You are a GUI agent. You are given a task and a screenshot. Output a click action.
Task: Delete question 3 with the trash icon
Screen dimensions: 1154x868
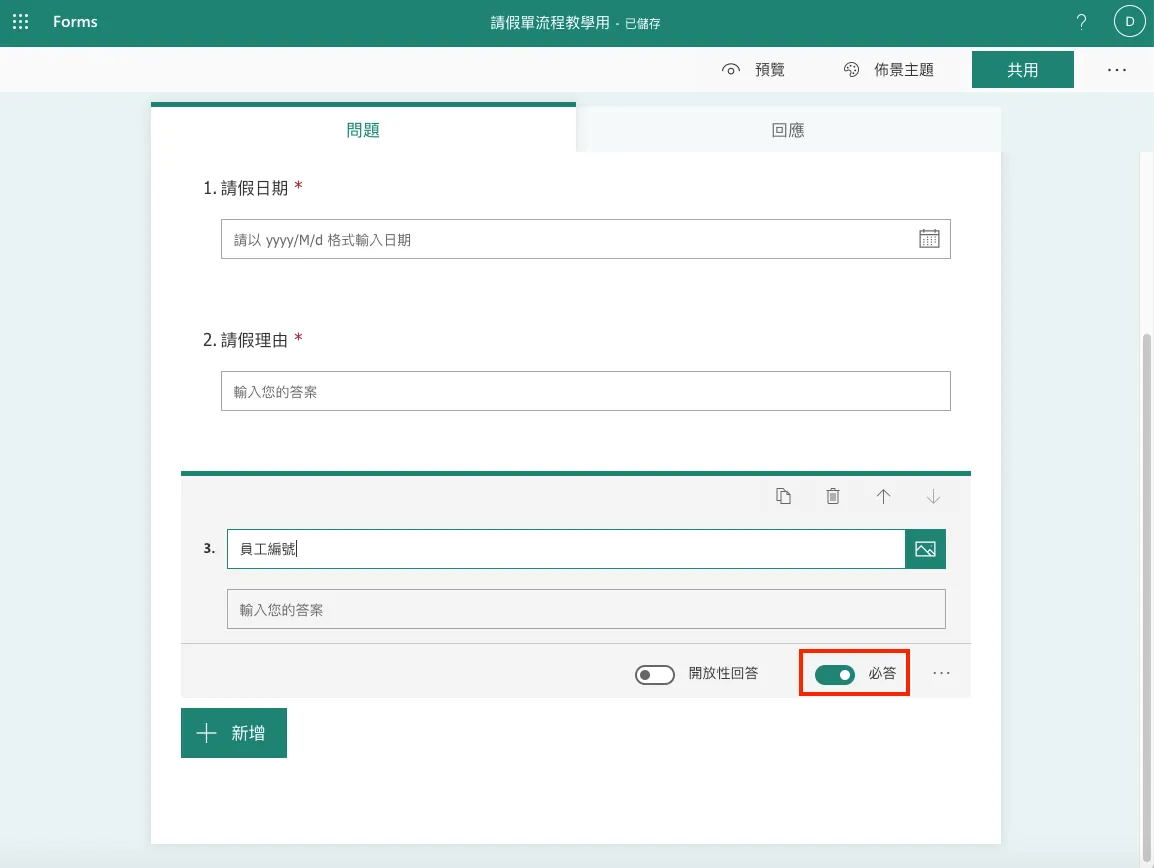click(832, 496)
